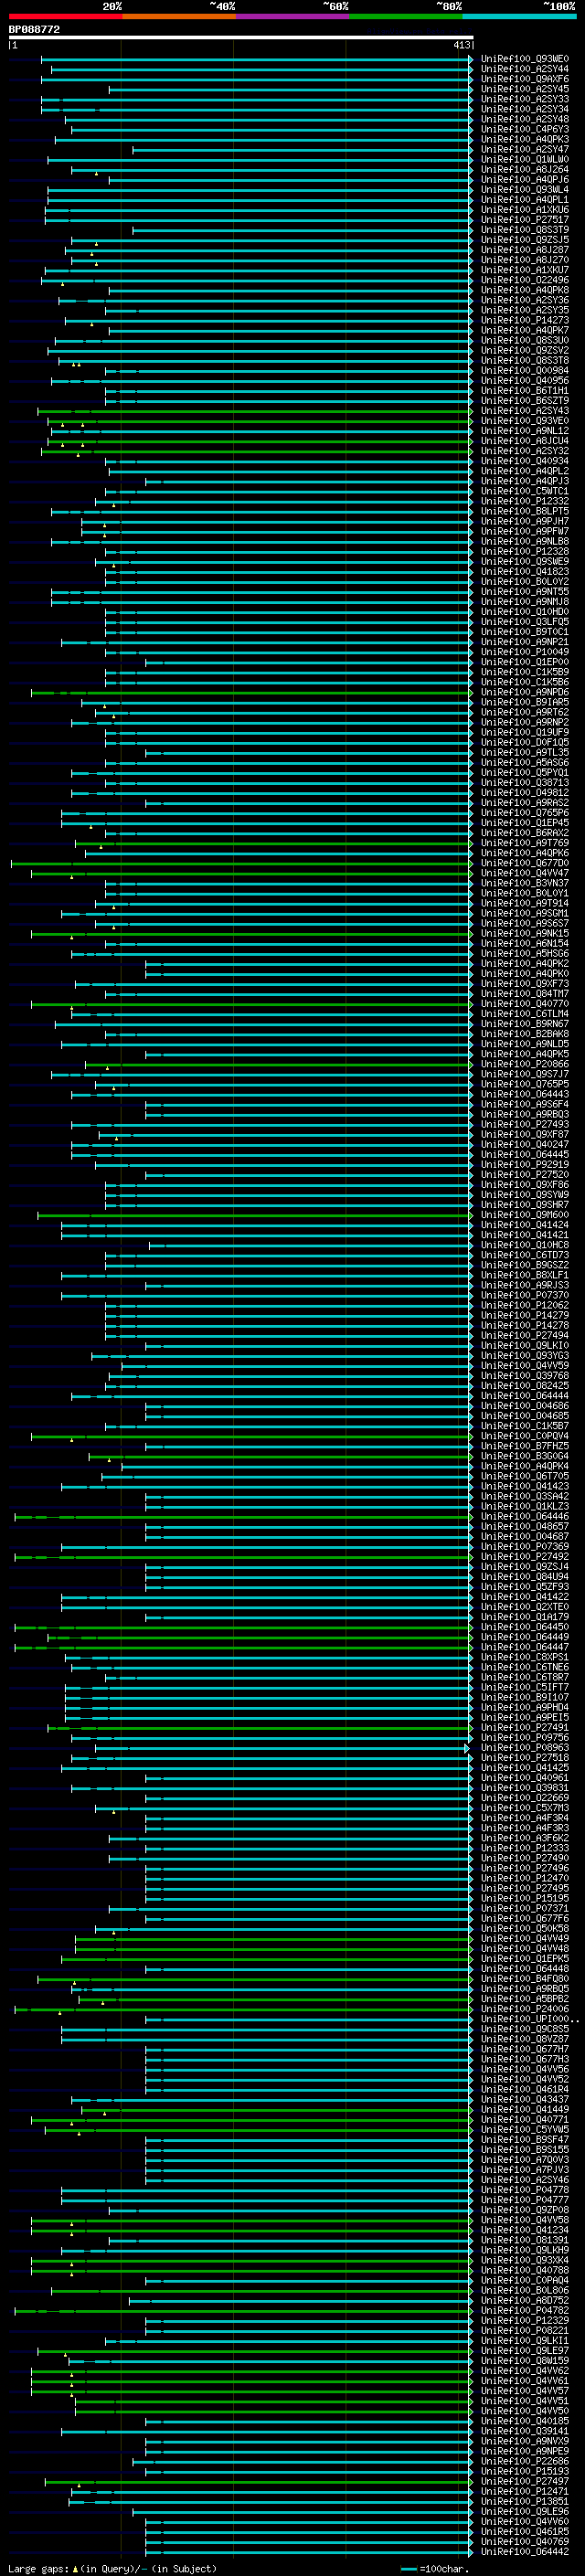This screenshot has width=585, height=2576.
Task: Click the green ~80% identity legend bar
Action: [x=406, y=16]
